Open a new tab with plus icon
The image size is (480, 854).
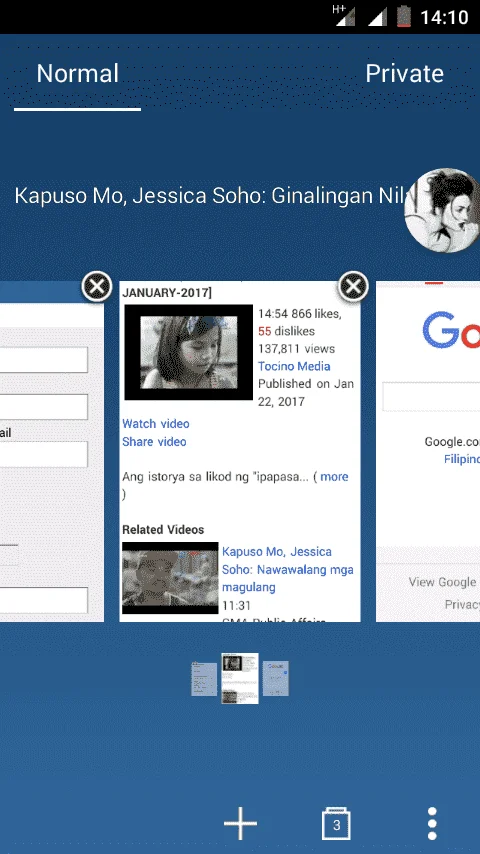240,823
